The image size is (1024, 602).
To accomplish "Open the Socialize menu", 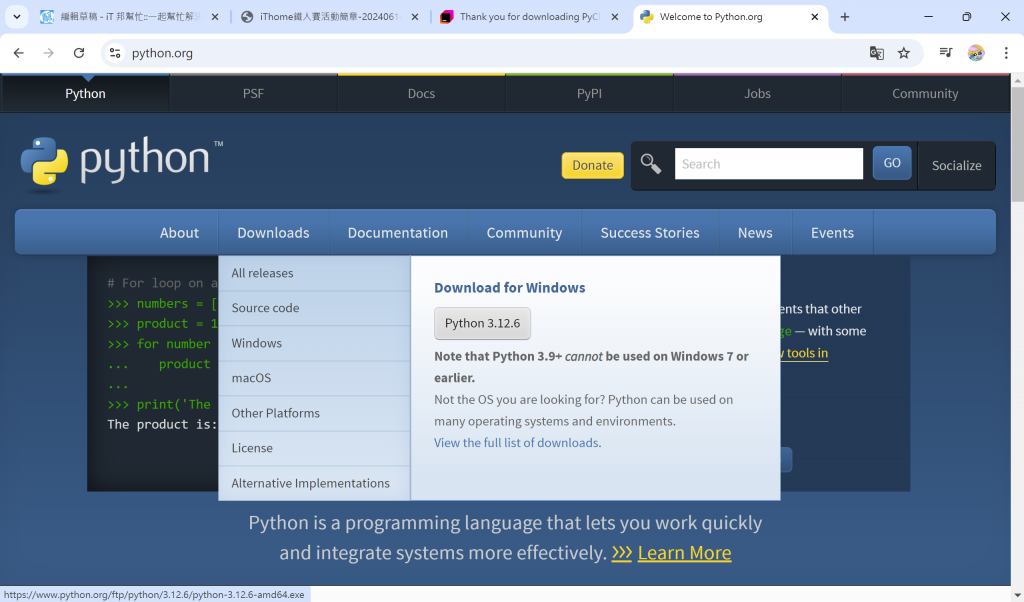I will 957,166.
